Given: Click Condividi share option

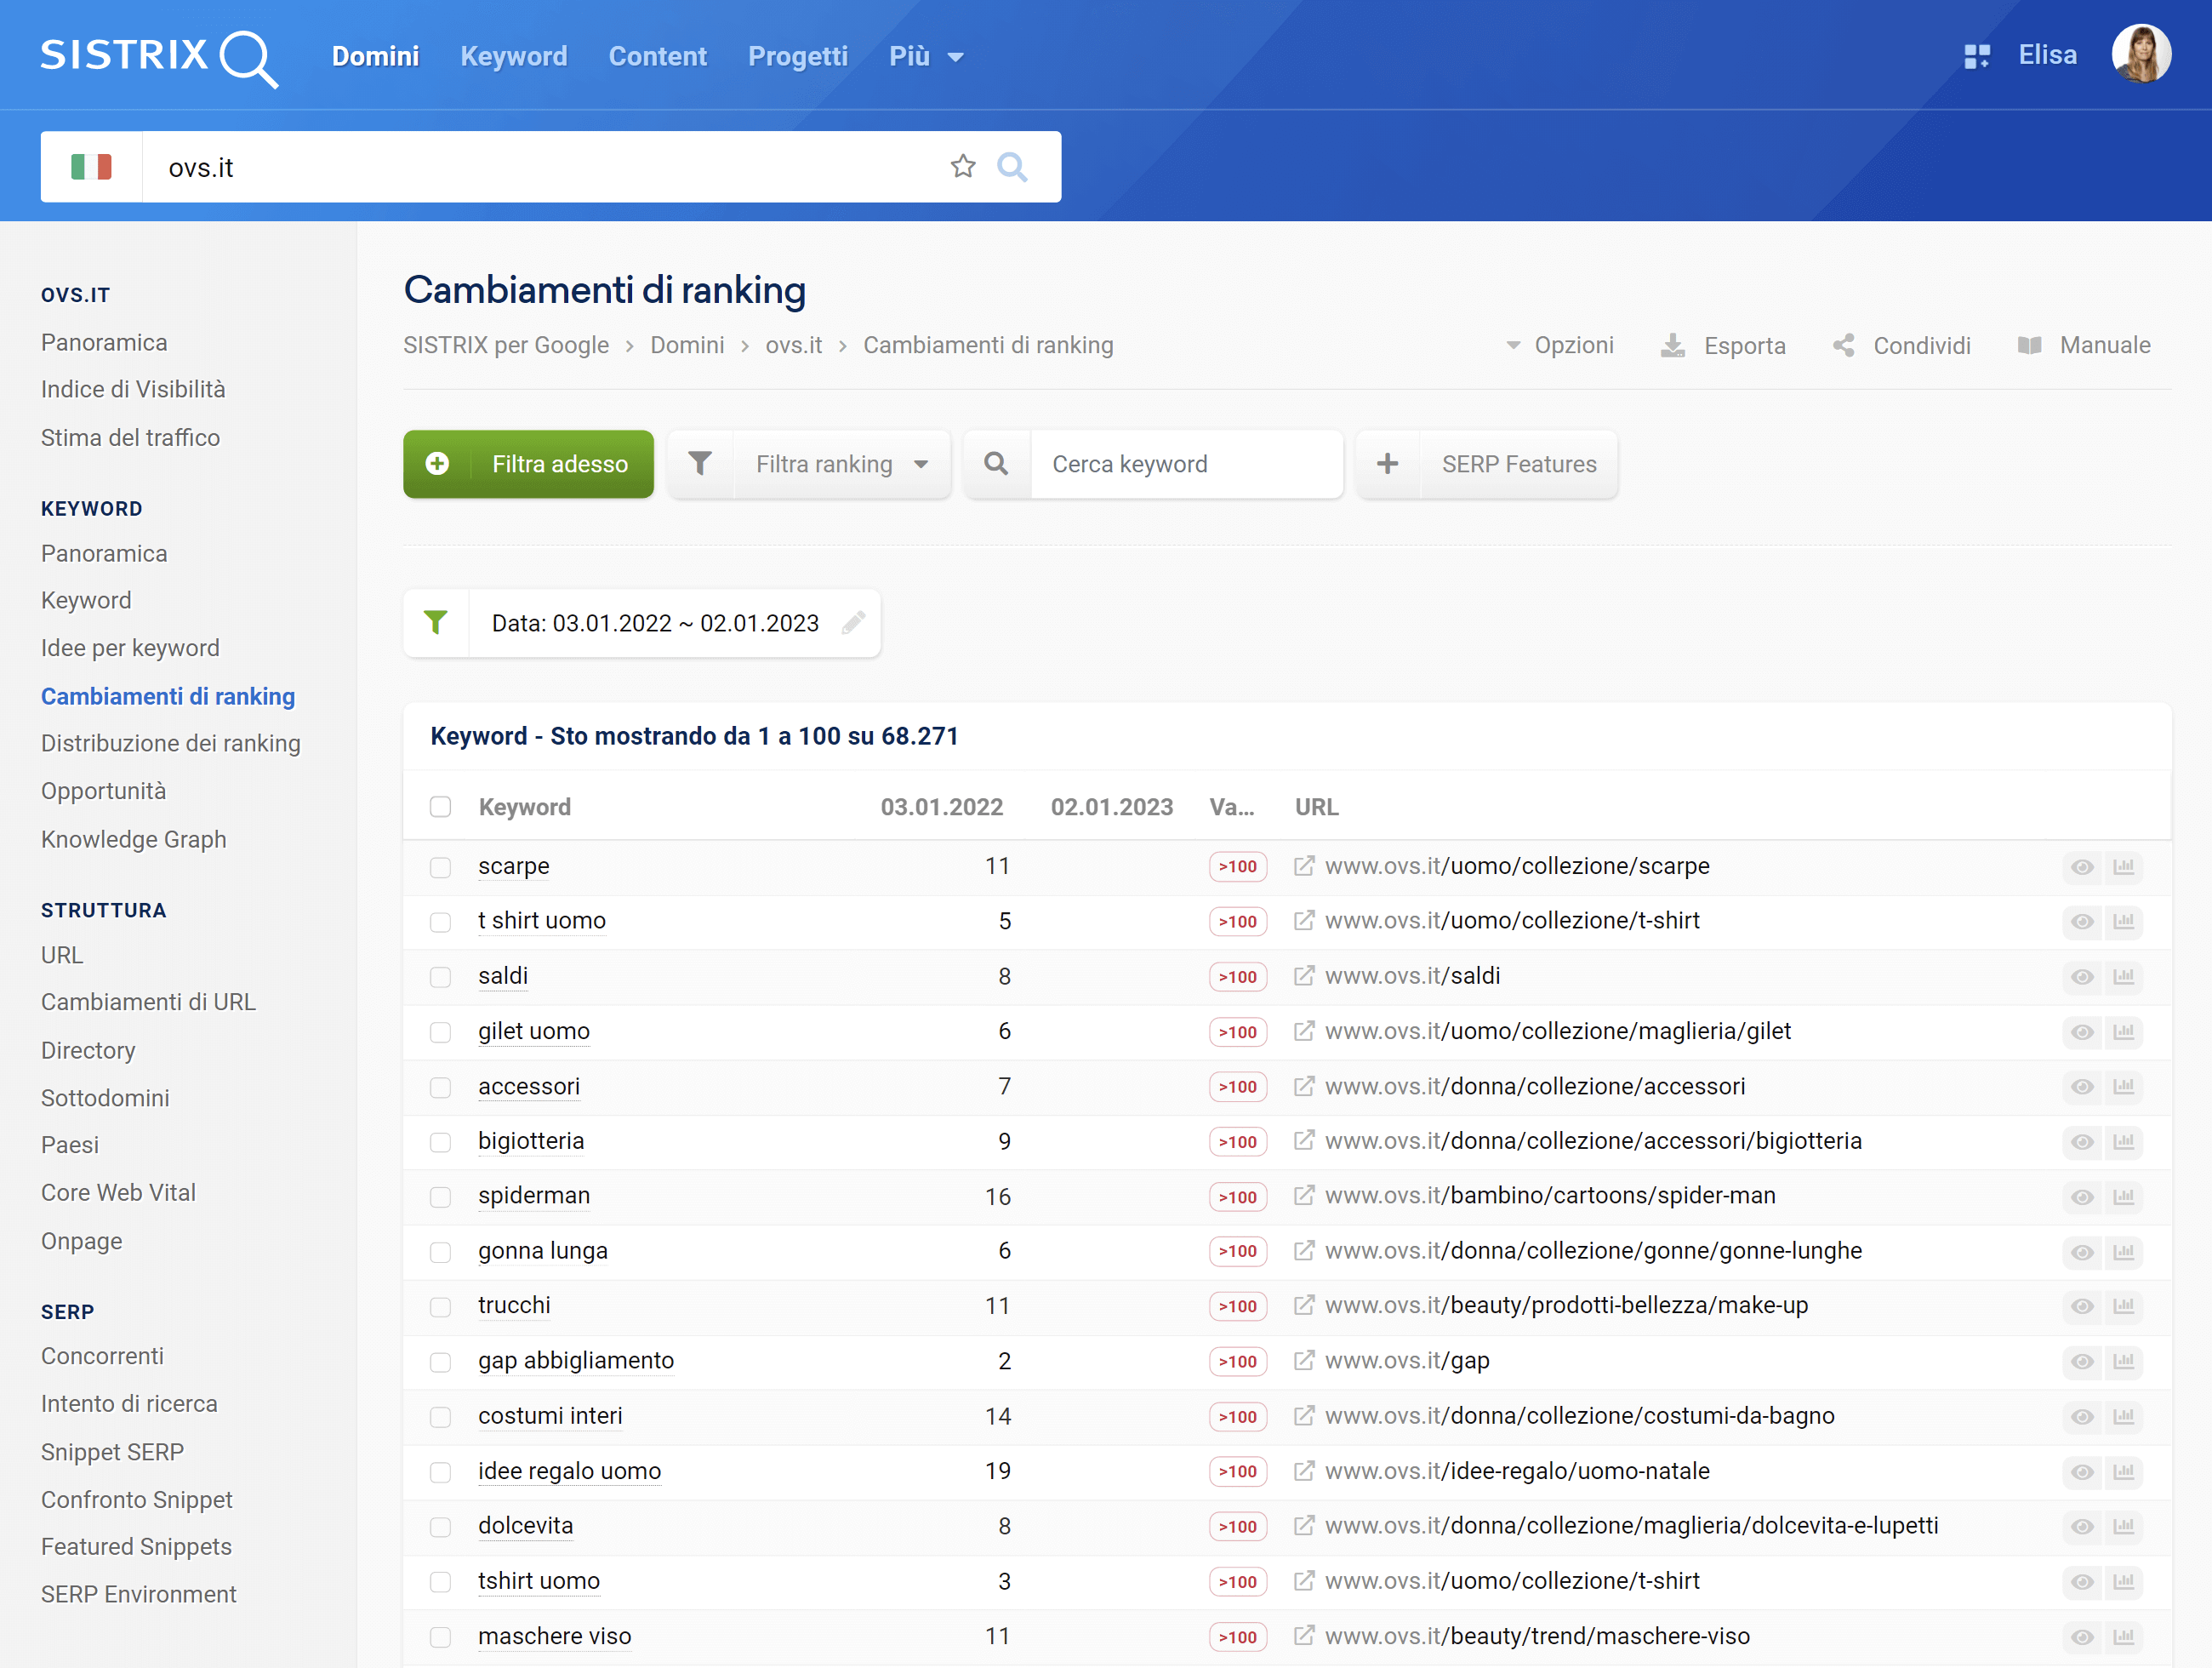Looking at the screenshot, I should (1901, 345).
